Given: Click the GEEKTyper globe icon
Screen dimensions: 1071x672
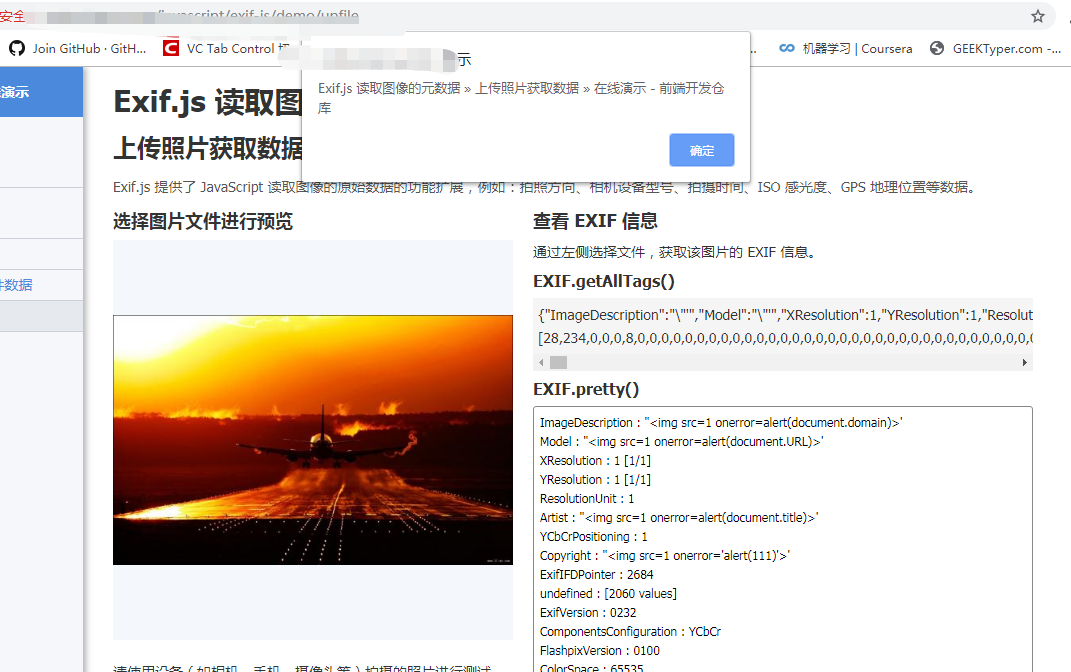Looking at the screenshot, I should click(937, 48).
